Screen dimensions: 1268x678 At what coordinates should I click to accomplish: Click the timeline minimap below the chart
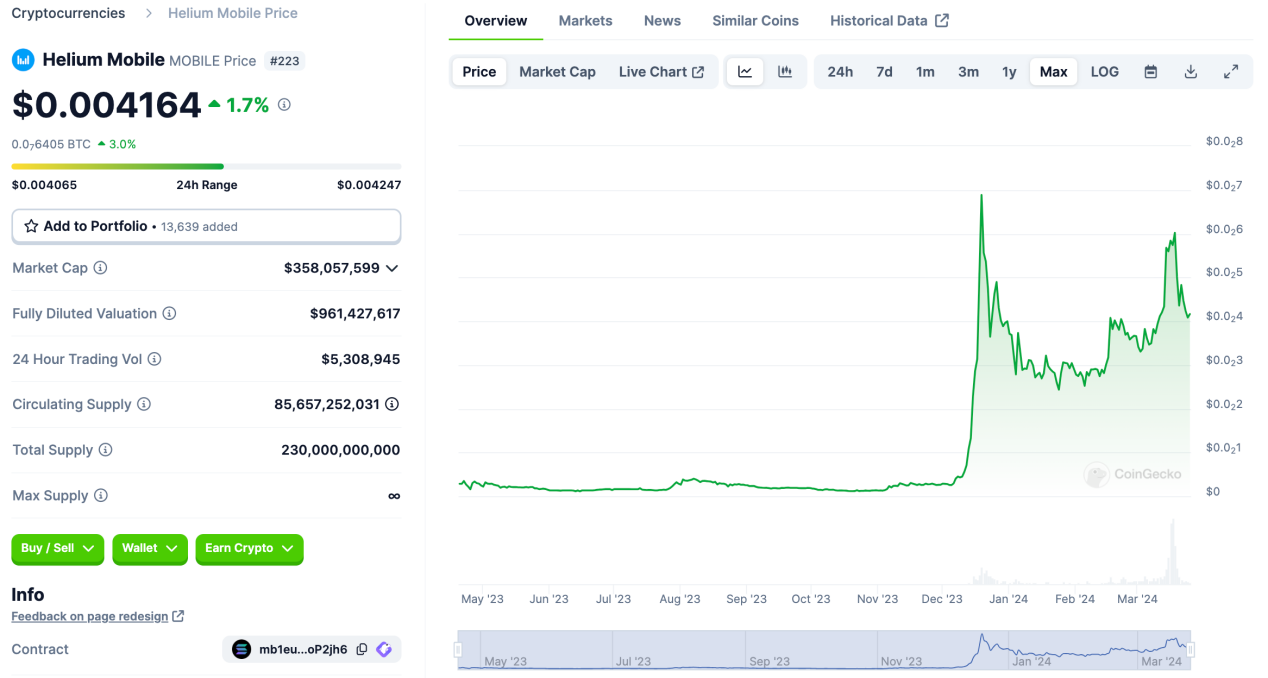(x=820, y=649)
